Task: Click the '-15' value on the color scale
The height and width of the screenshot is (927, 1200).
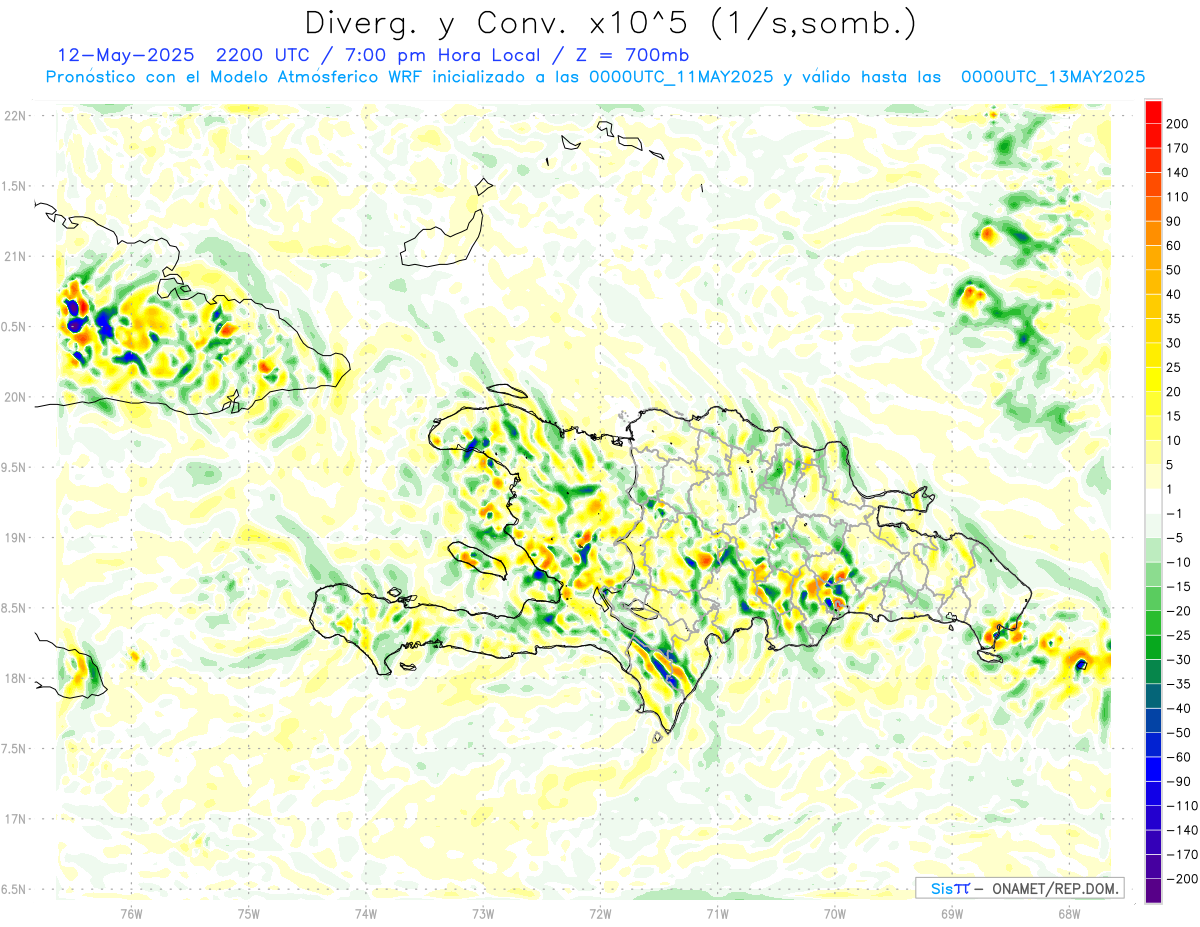Action: 1178,587
